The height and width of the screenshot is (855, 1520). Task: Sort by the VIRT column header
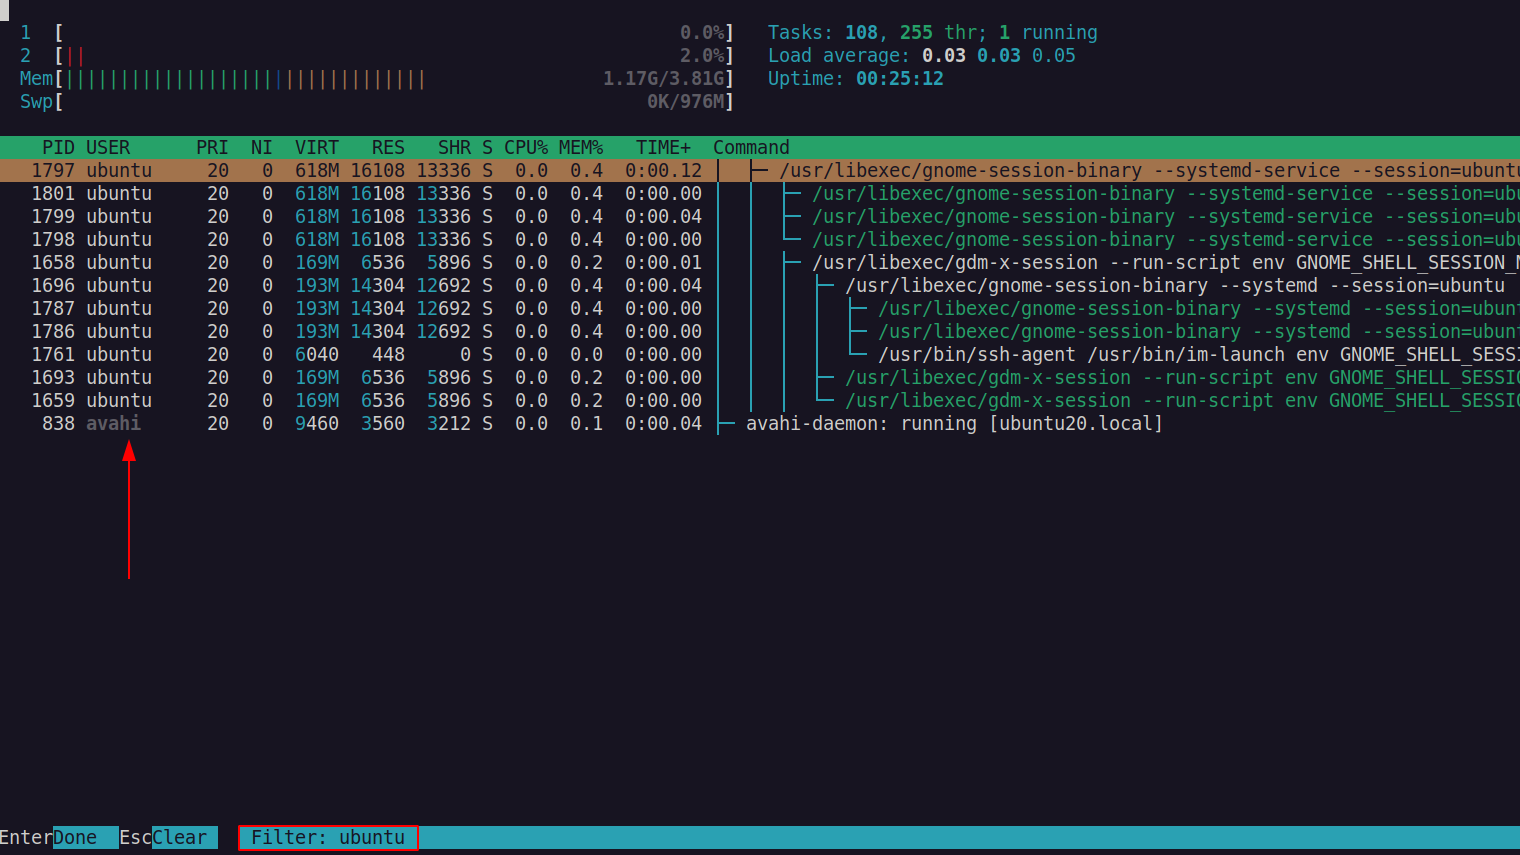(317, 148)
